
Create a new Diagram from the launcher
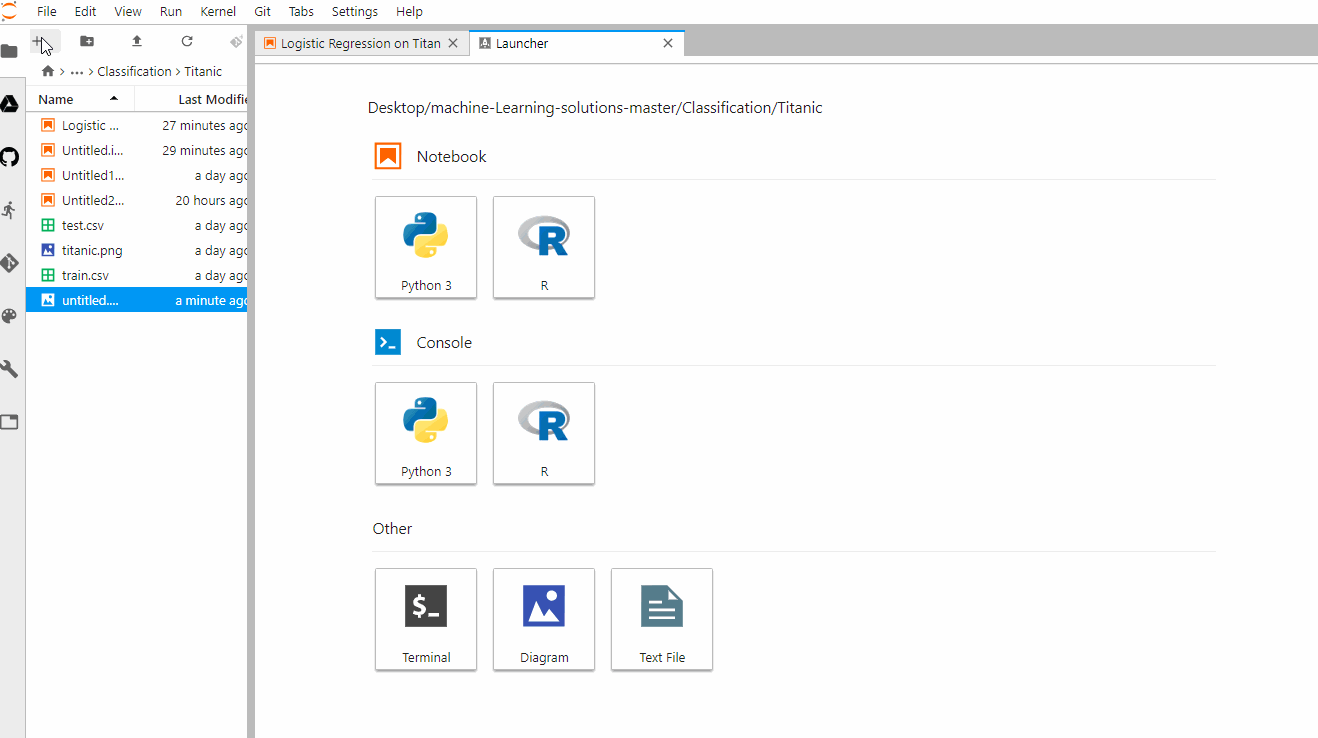[x=544, y=619]
